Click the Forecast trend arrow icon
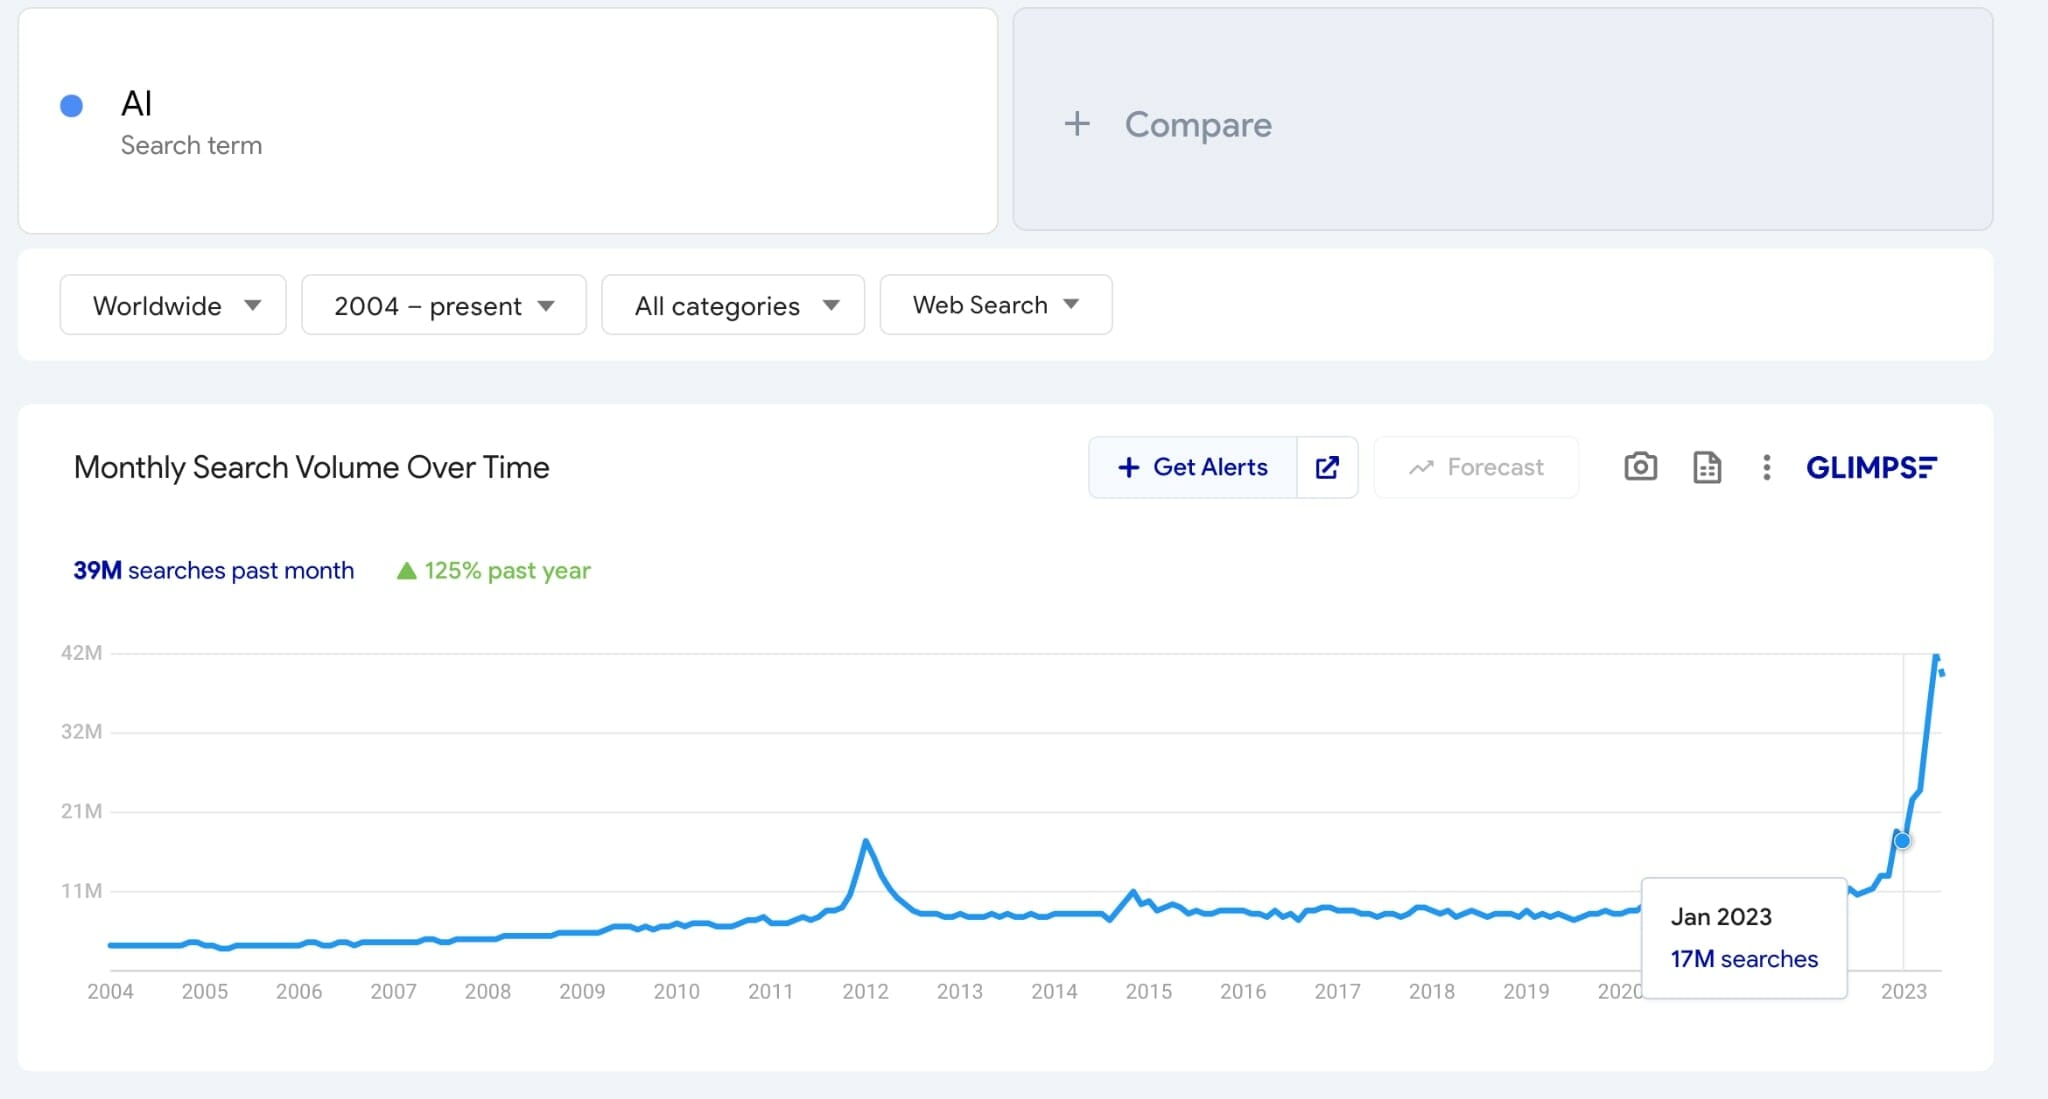This screenshot has height=1099, width=2048. [1421, 467]
